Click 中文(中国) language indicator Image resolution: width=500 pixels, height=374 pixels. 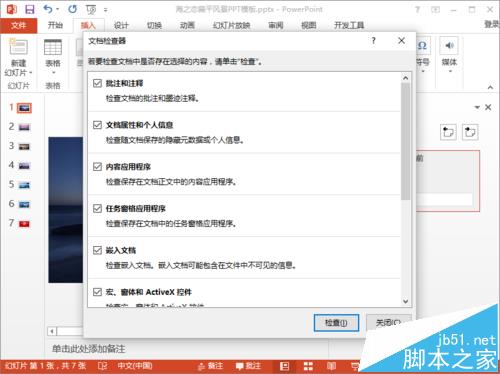pyautogui.click(x=135, y=366)
